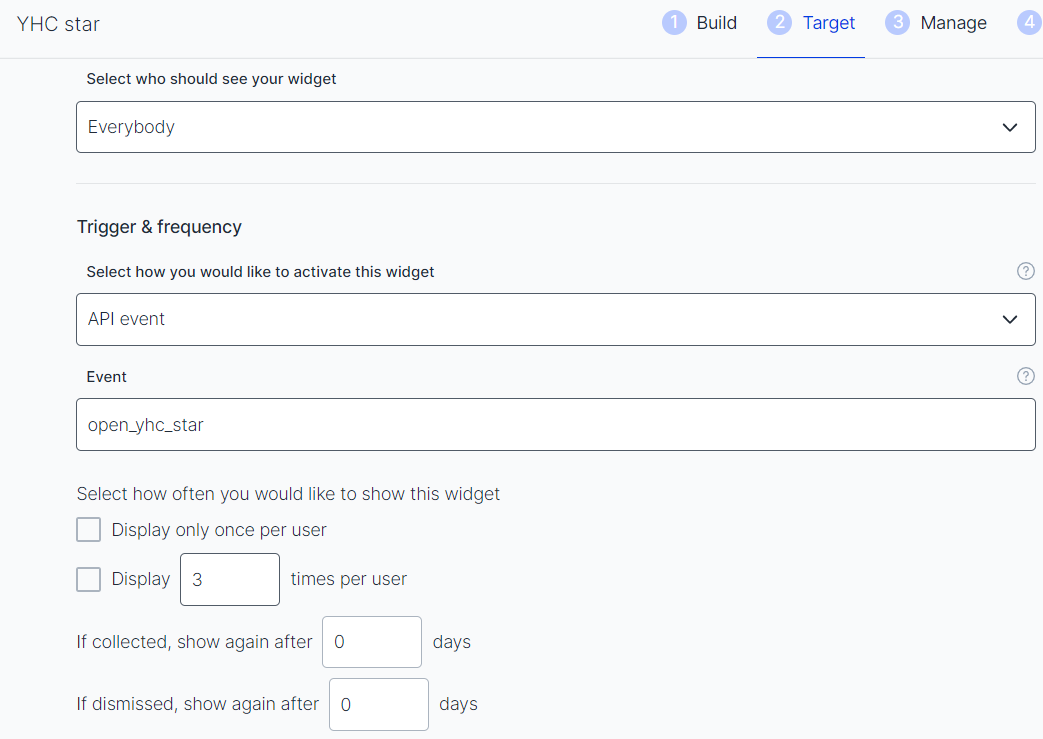Click step 2 Target number circle
Screen dimensions: 1043x739
click(x=779, y=23)
